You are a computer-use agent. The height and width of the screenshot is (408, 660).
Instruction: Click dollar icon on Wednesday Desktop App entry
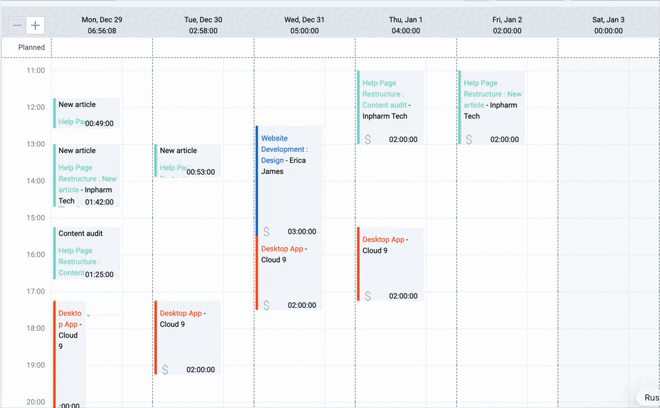click(x=266, y=305)
